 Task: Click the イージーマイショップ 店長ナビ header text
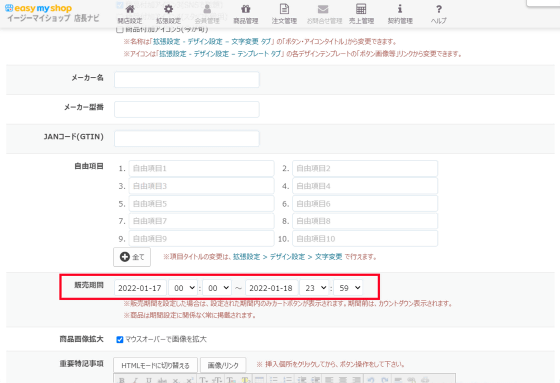point(53,18)
